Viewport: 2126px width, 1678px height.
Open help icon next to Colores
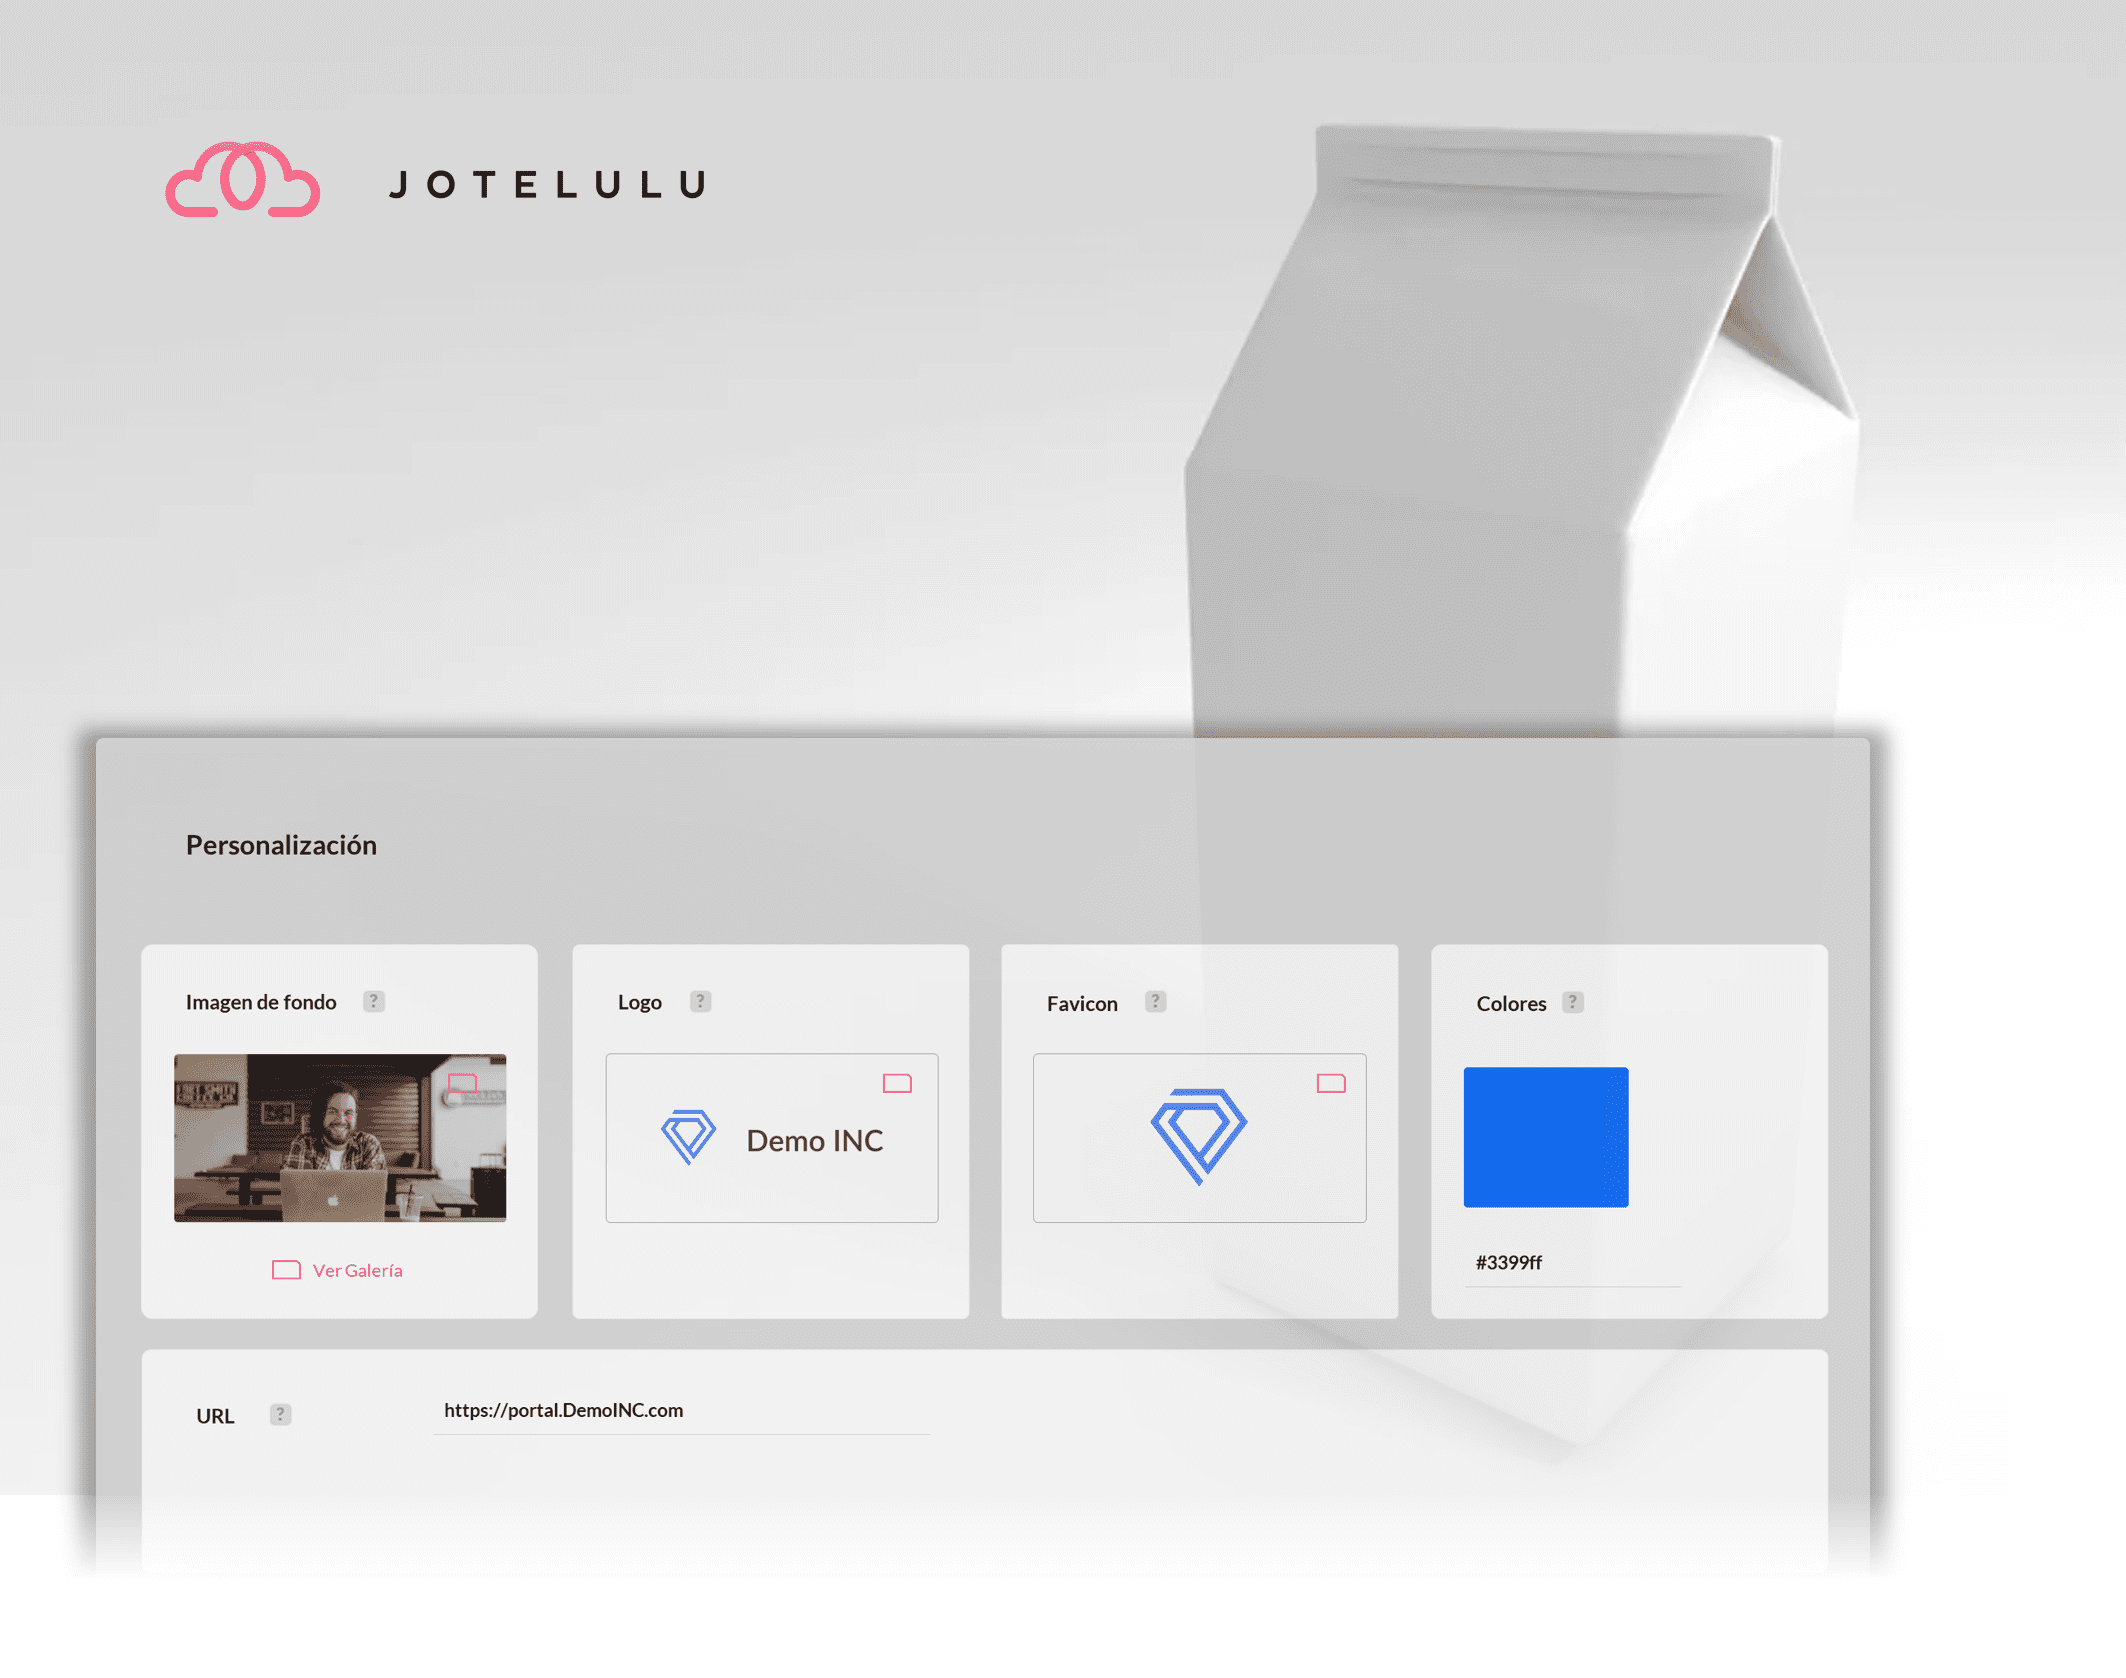coord(1573,1002)
